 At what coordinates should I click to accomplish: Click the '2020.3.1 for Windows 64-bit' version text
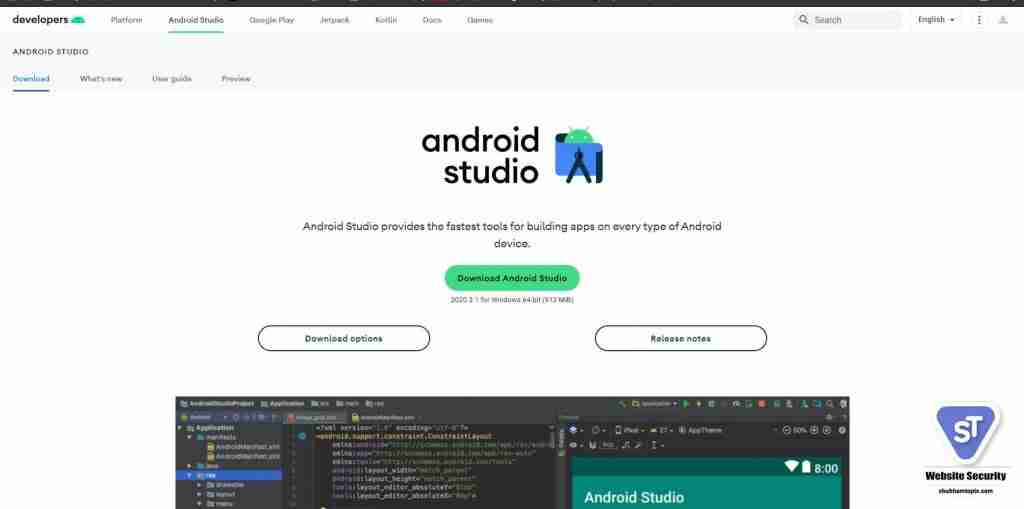click(512, 300)
